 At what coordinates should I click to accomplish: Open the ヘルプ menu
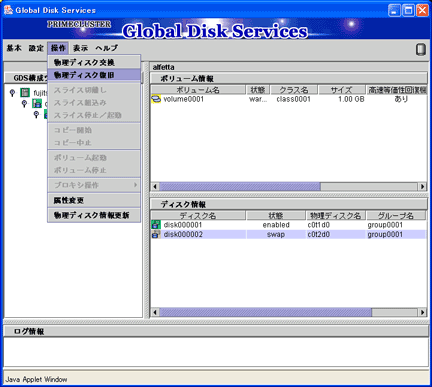[x=106, y=48]
